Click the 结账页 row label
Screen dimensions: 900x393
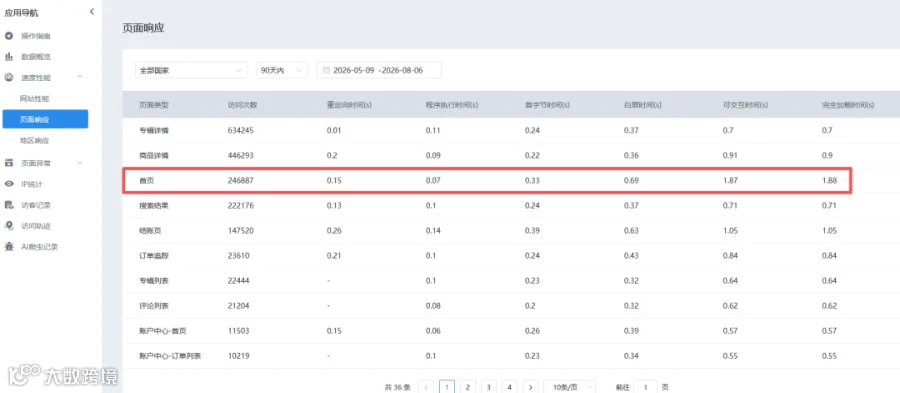click(150, 231)
